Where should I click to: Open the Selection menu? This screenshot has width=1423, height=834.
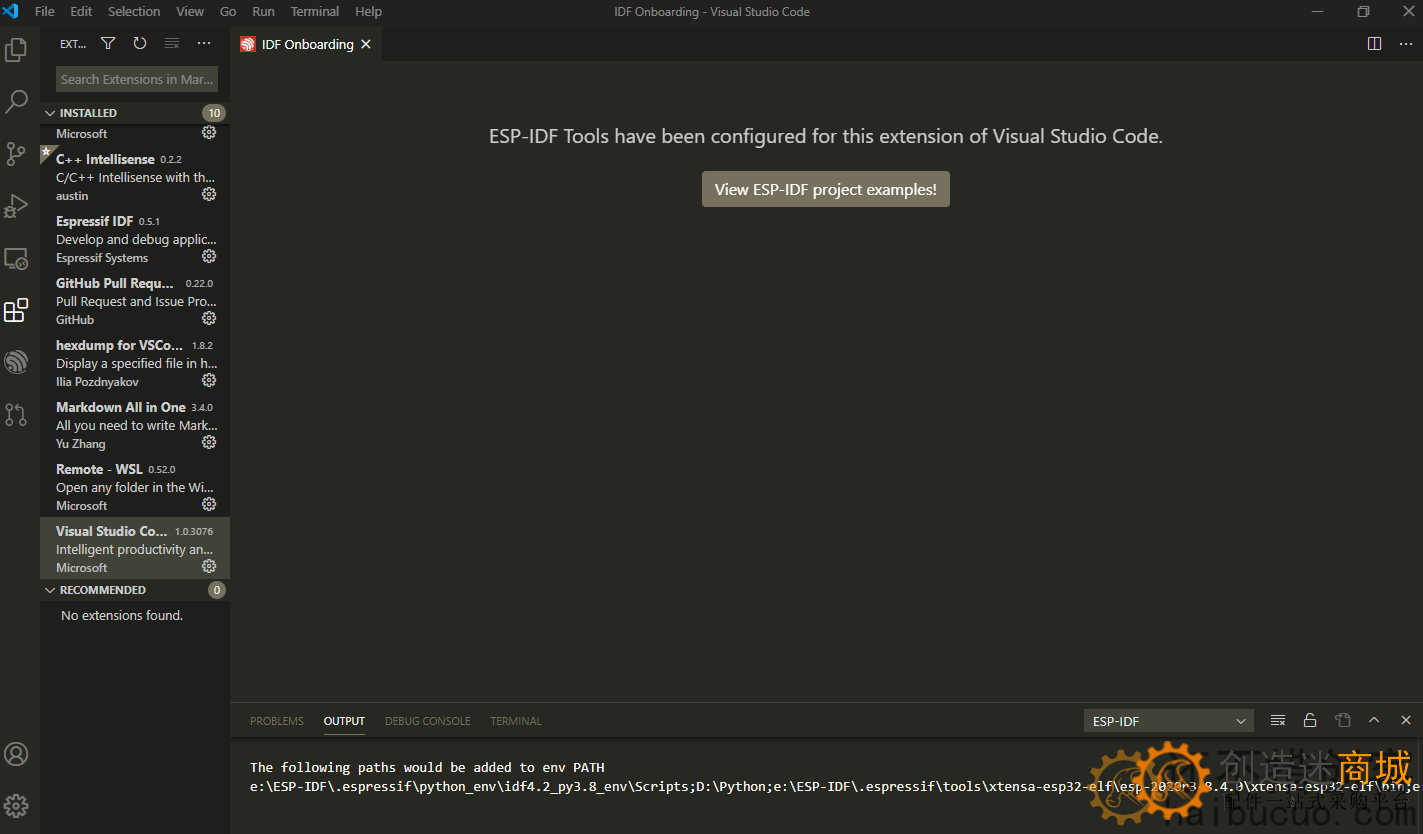[134, 12]
